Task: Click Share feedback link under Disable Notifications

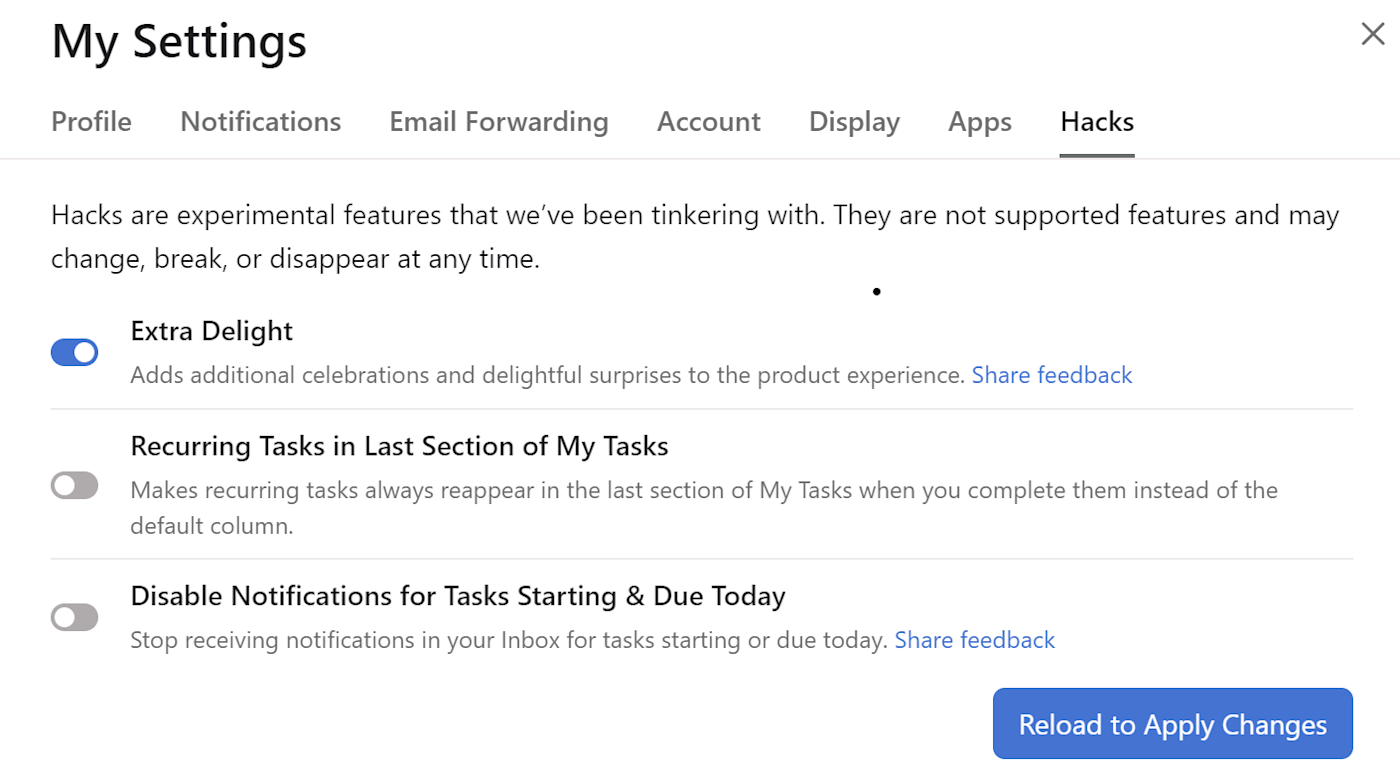Action: (974, 640)
